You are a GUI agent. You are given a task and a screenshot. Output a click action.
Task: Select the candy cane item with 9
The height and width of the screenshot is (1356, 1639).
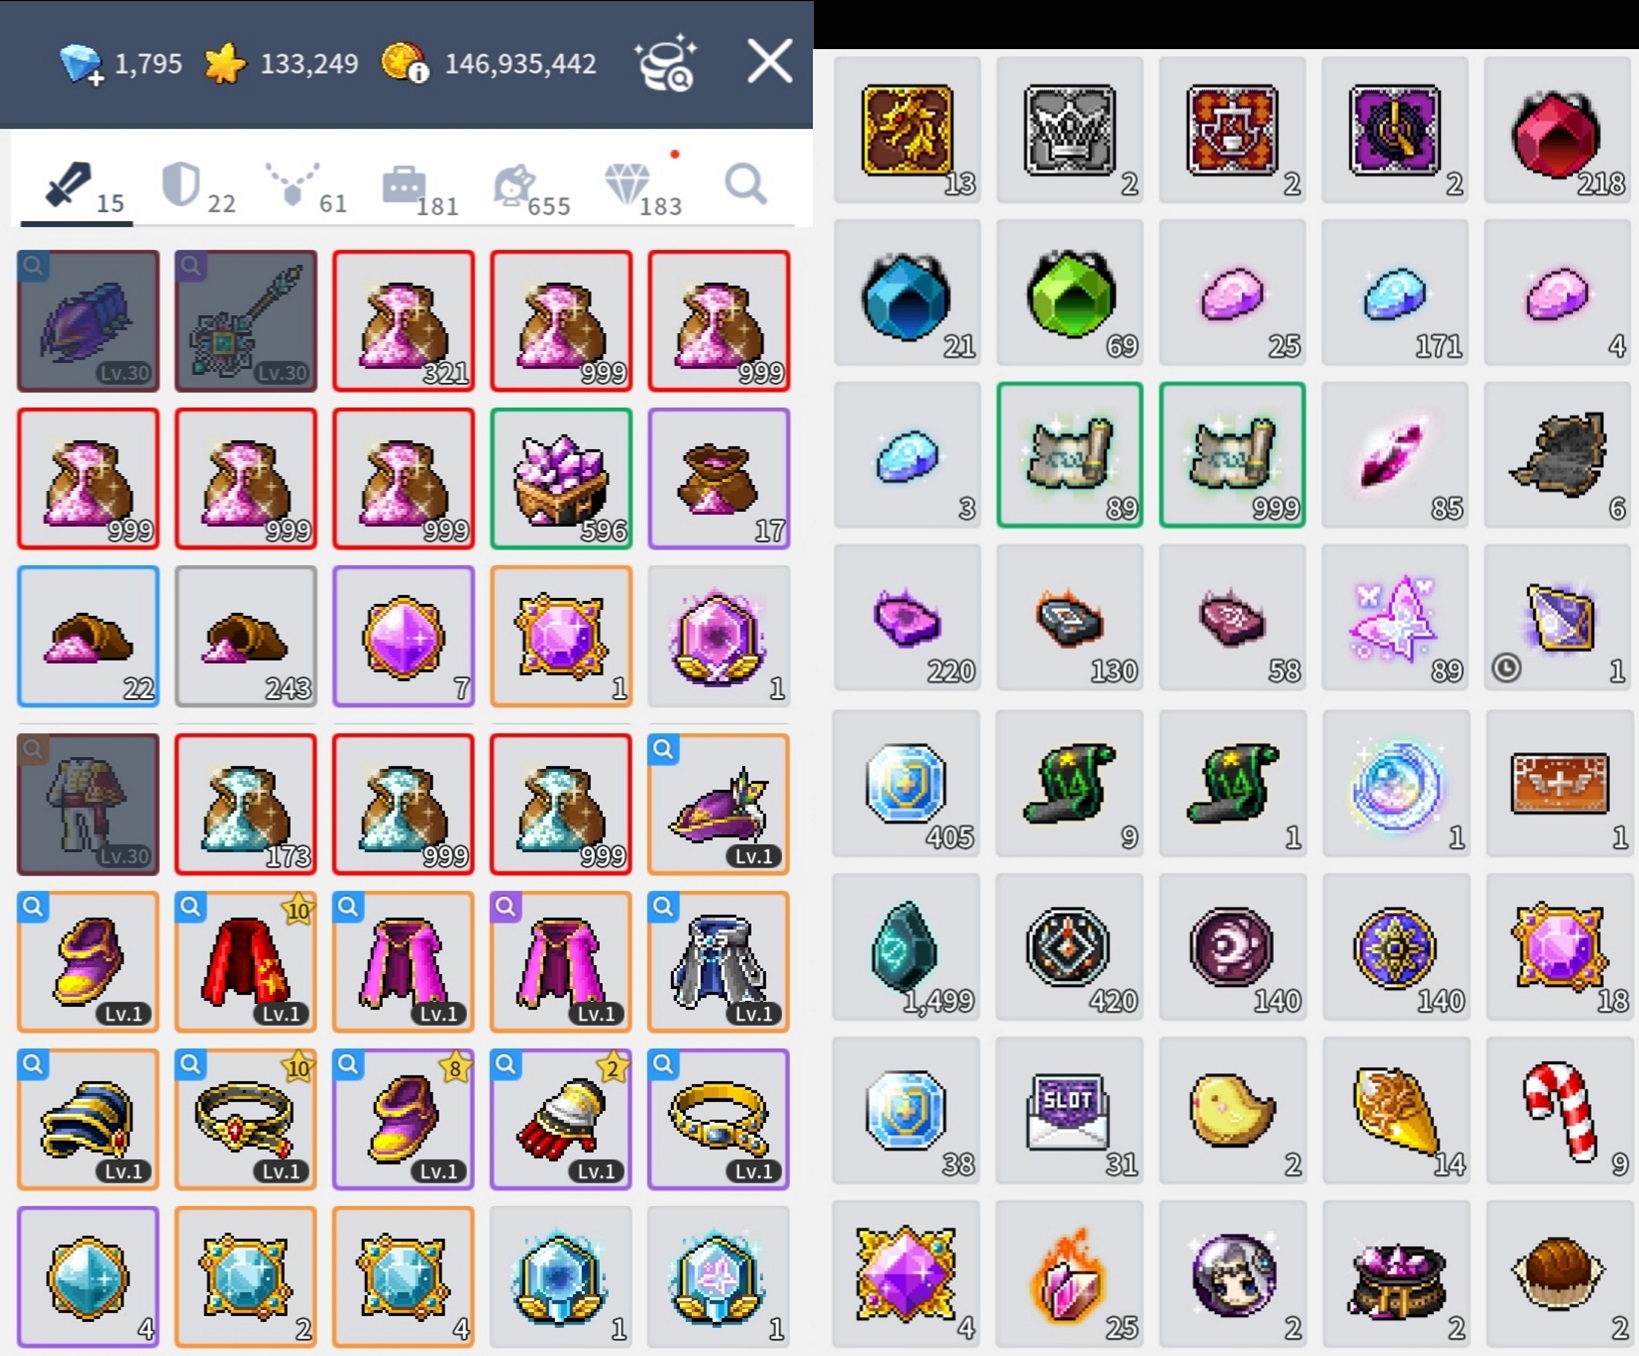tap(1558, 1110)
